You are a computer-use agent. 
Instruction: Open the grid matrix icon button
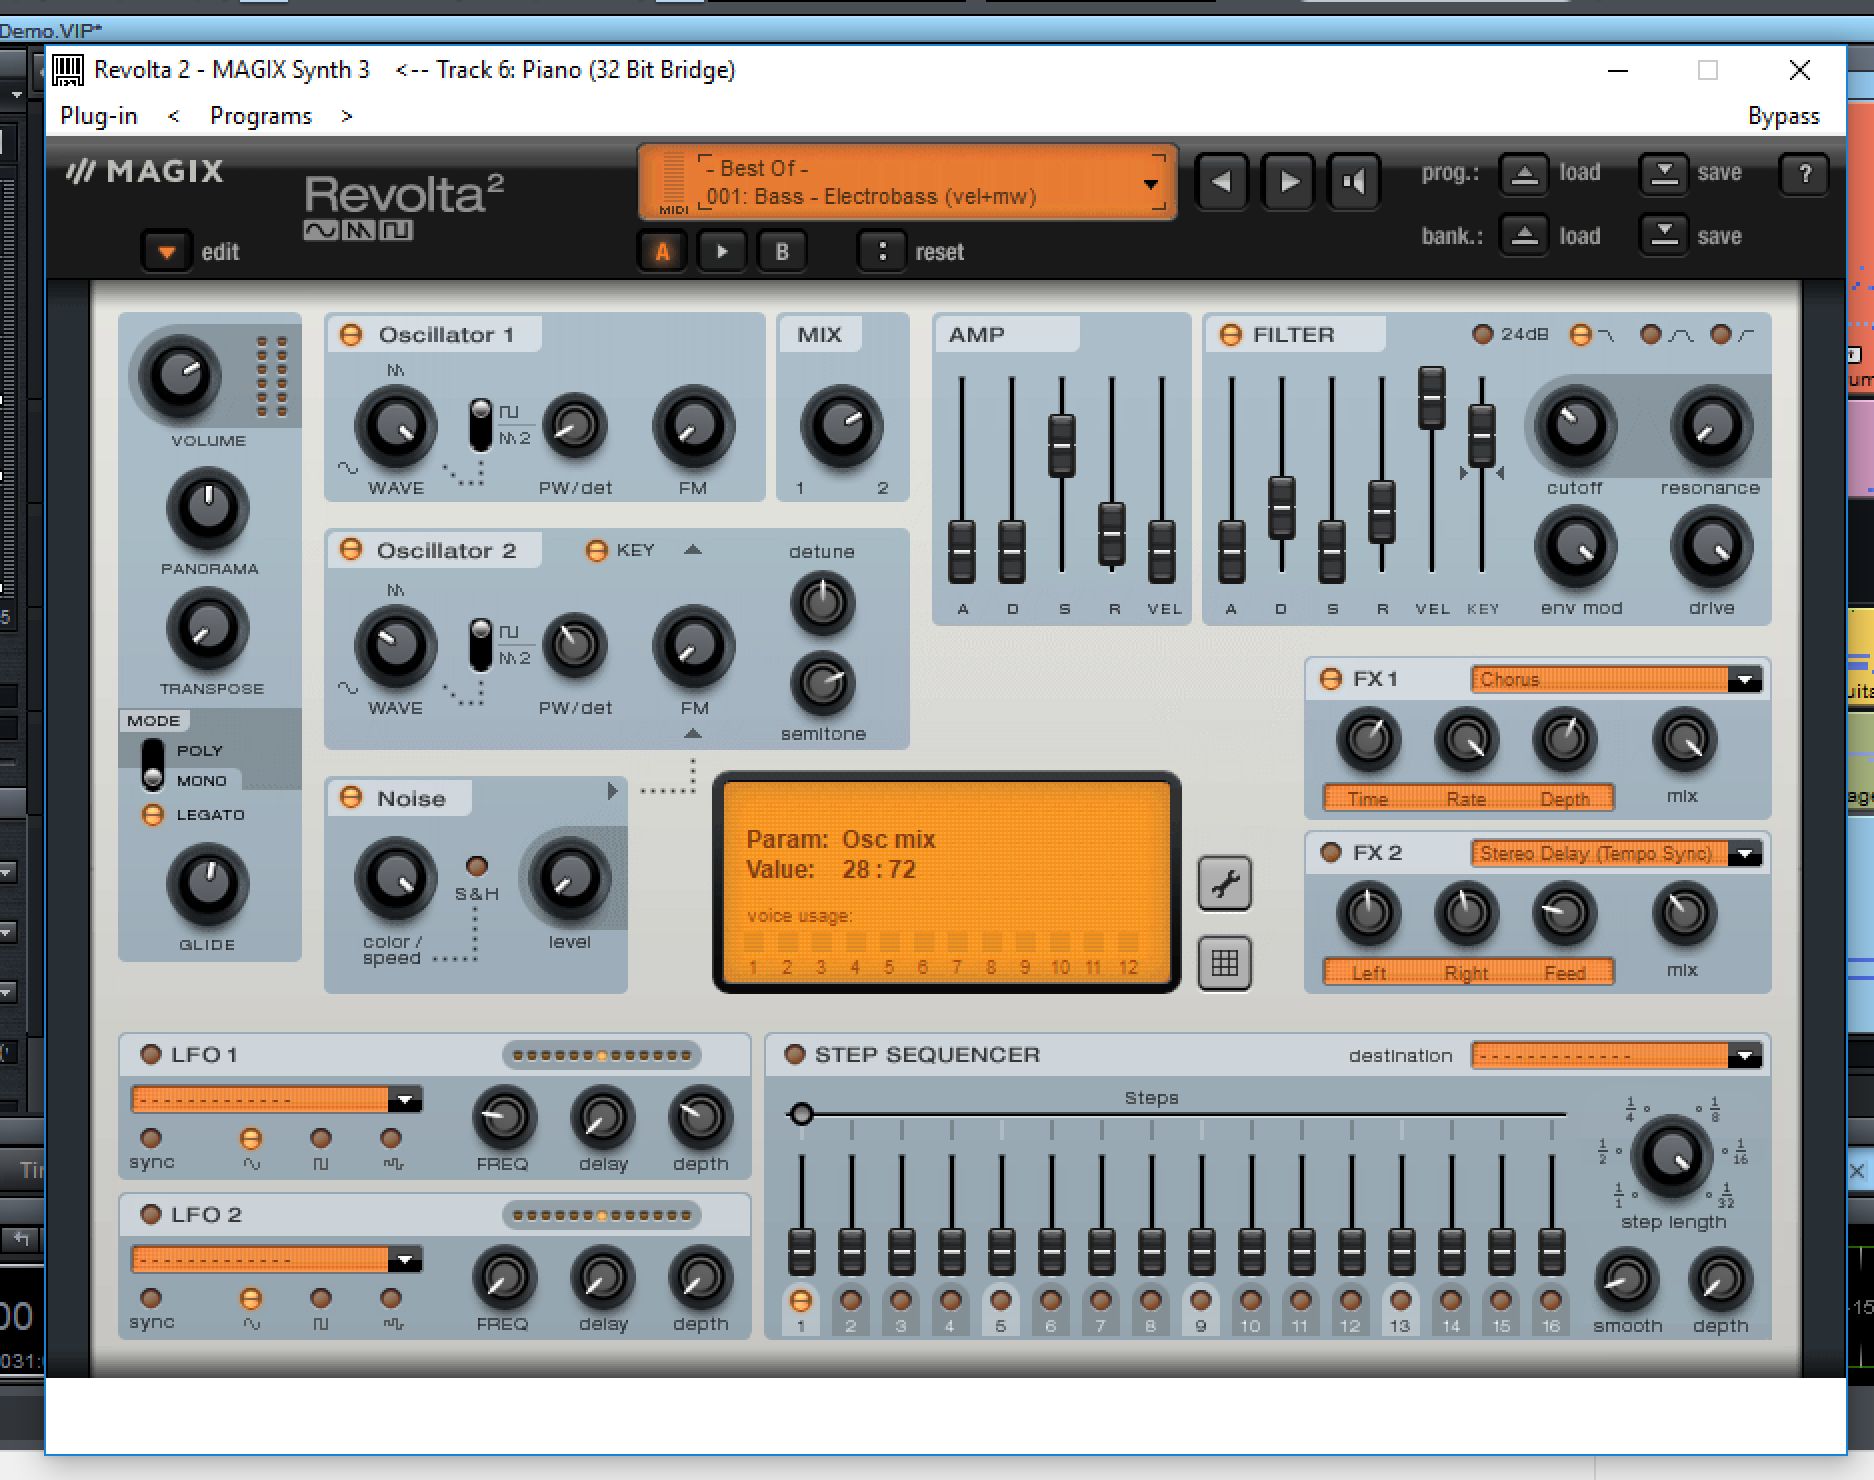(1225, 963)
